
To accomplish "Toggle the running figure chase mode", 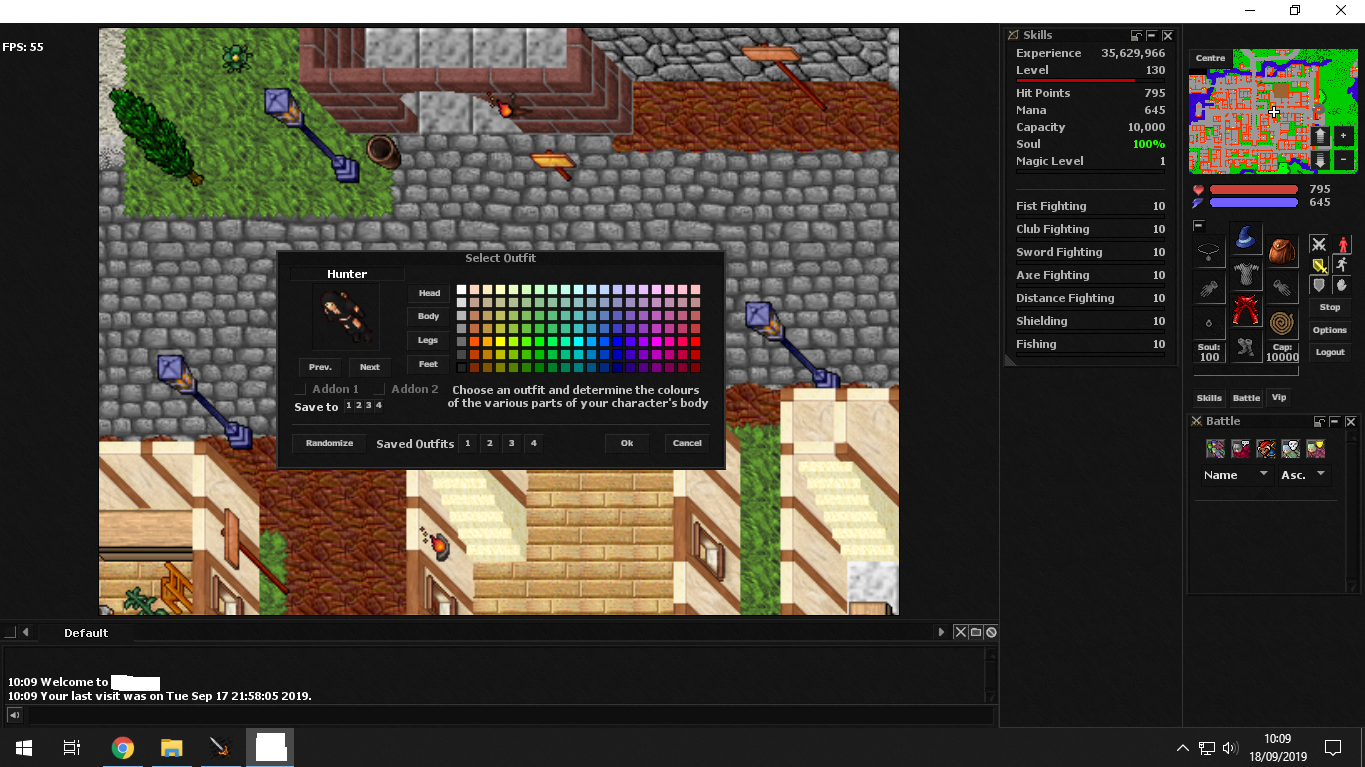I will [1342, 265].
